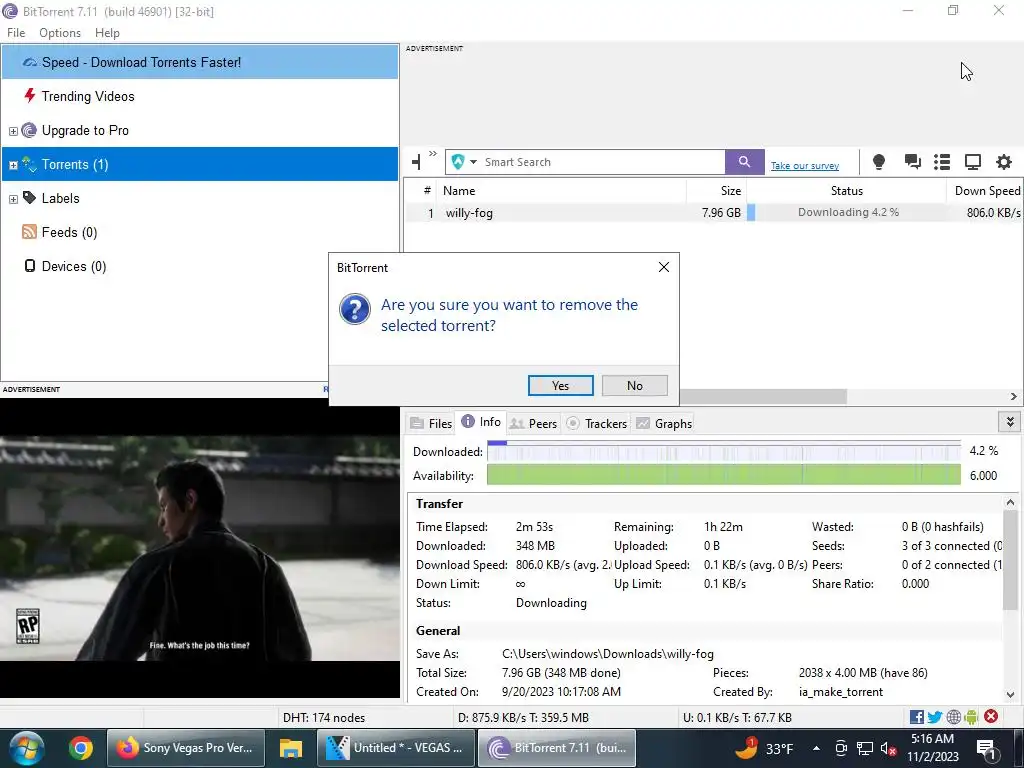Click into the Smart Search field
Viewport: 1024px width, 768px height.
603,162
